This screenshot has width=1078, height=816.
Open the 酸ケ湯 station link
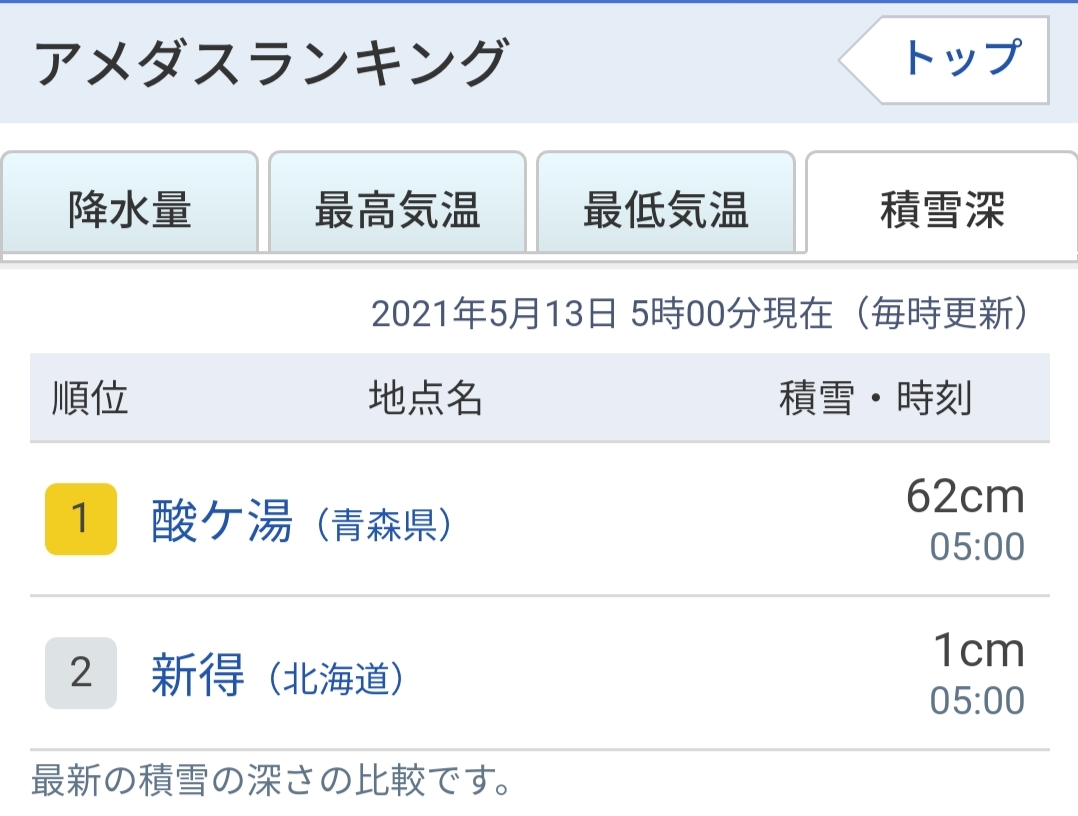tap(222, 521)
